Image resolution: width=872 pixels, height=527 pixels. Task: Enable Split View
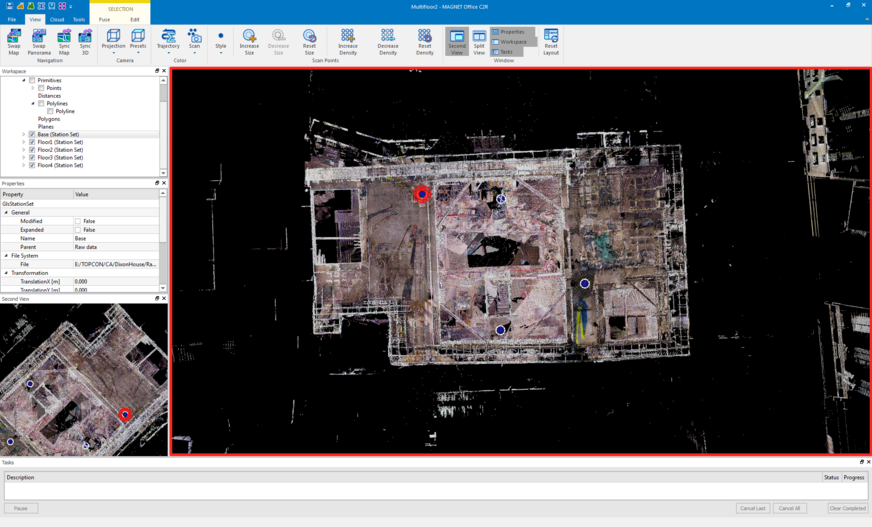pos(479,41)
